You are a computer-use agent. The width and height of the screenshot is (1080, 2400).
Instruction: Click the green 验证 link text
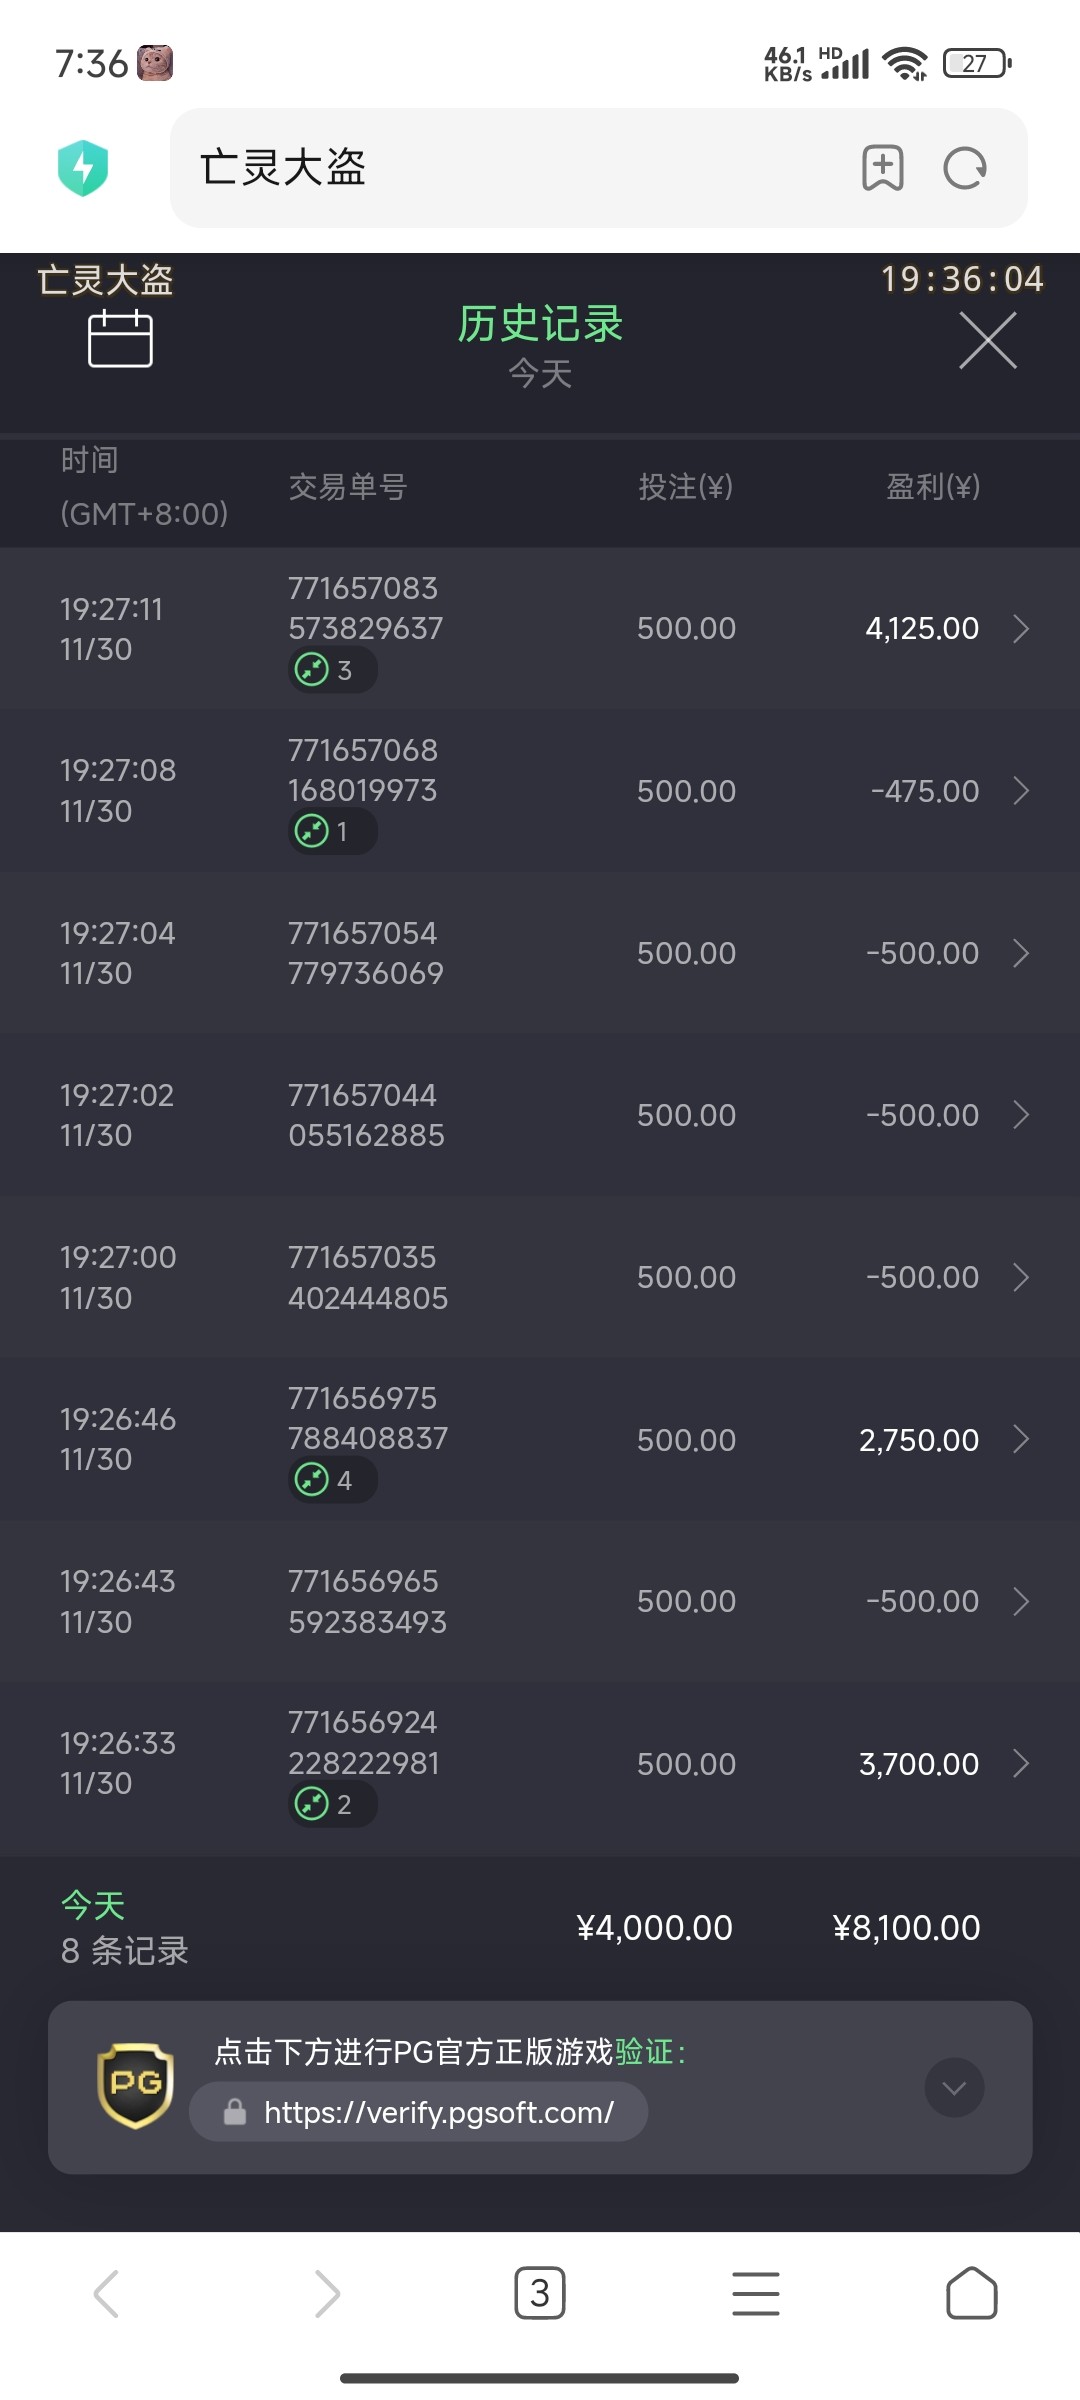coord(644,2052)
